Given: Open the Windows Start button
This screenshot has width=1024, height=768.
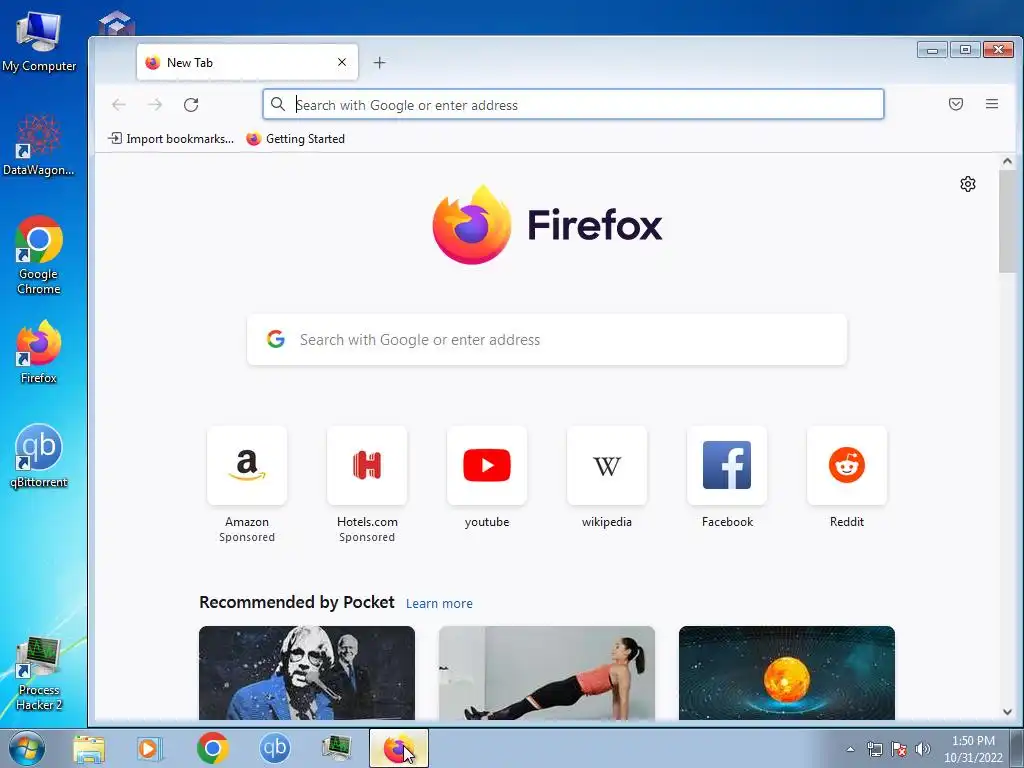Looking at the screenshot, I should (27, 748).
